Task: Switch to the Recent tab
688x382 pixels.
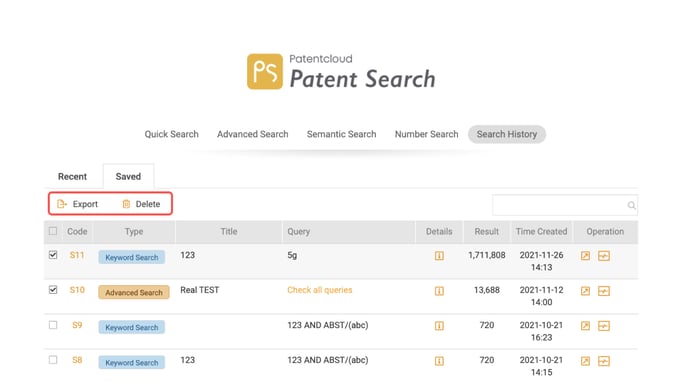Action: pos(72,176)
